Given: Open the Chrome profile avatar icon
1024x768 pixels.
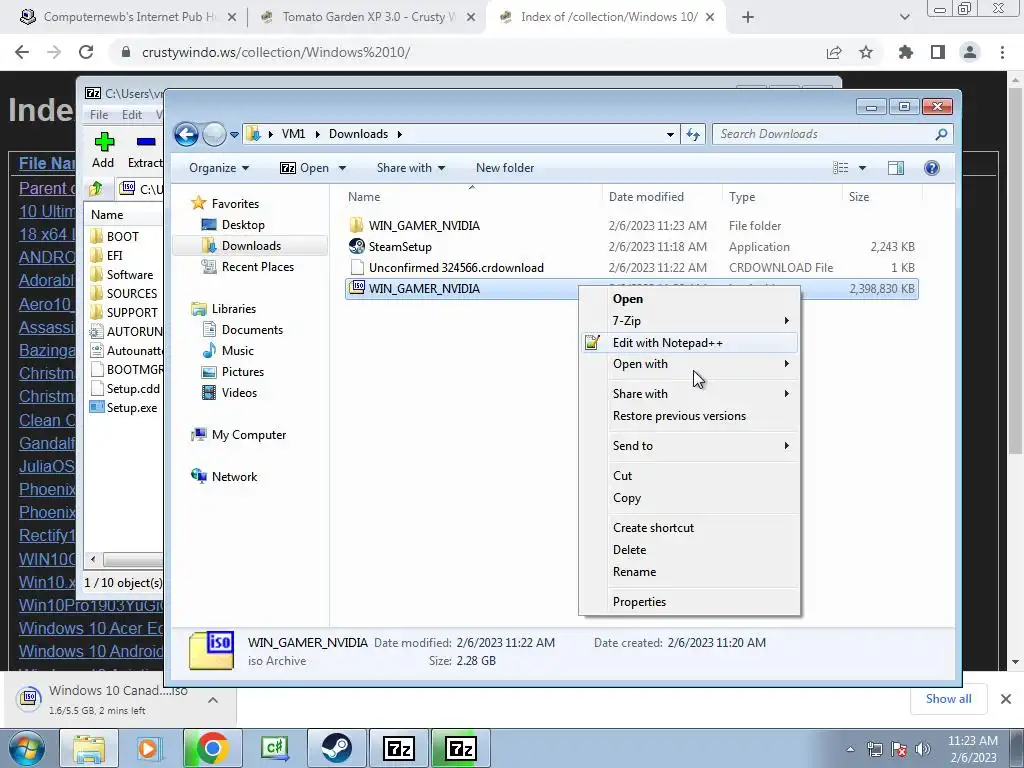Looking at the screenshot, I should point(970,52).
